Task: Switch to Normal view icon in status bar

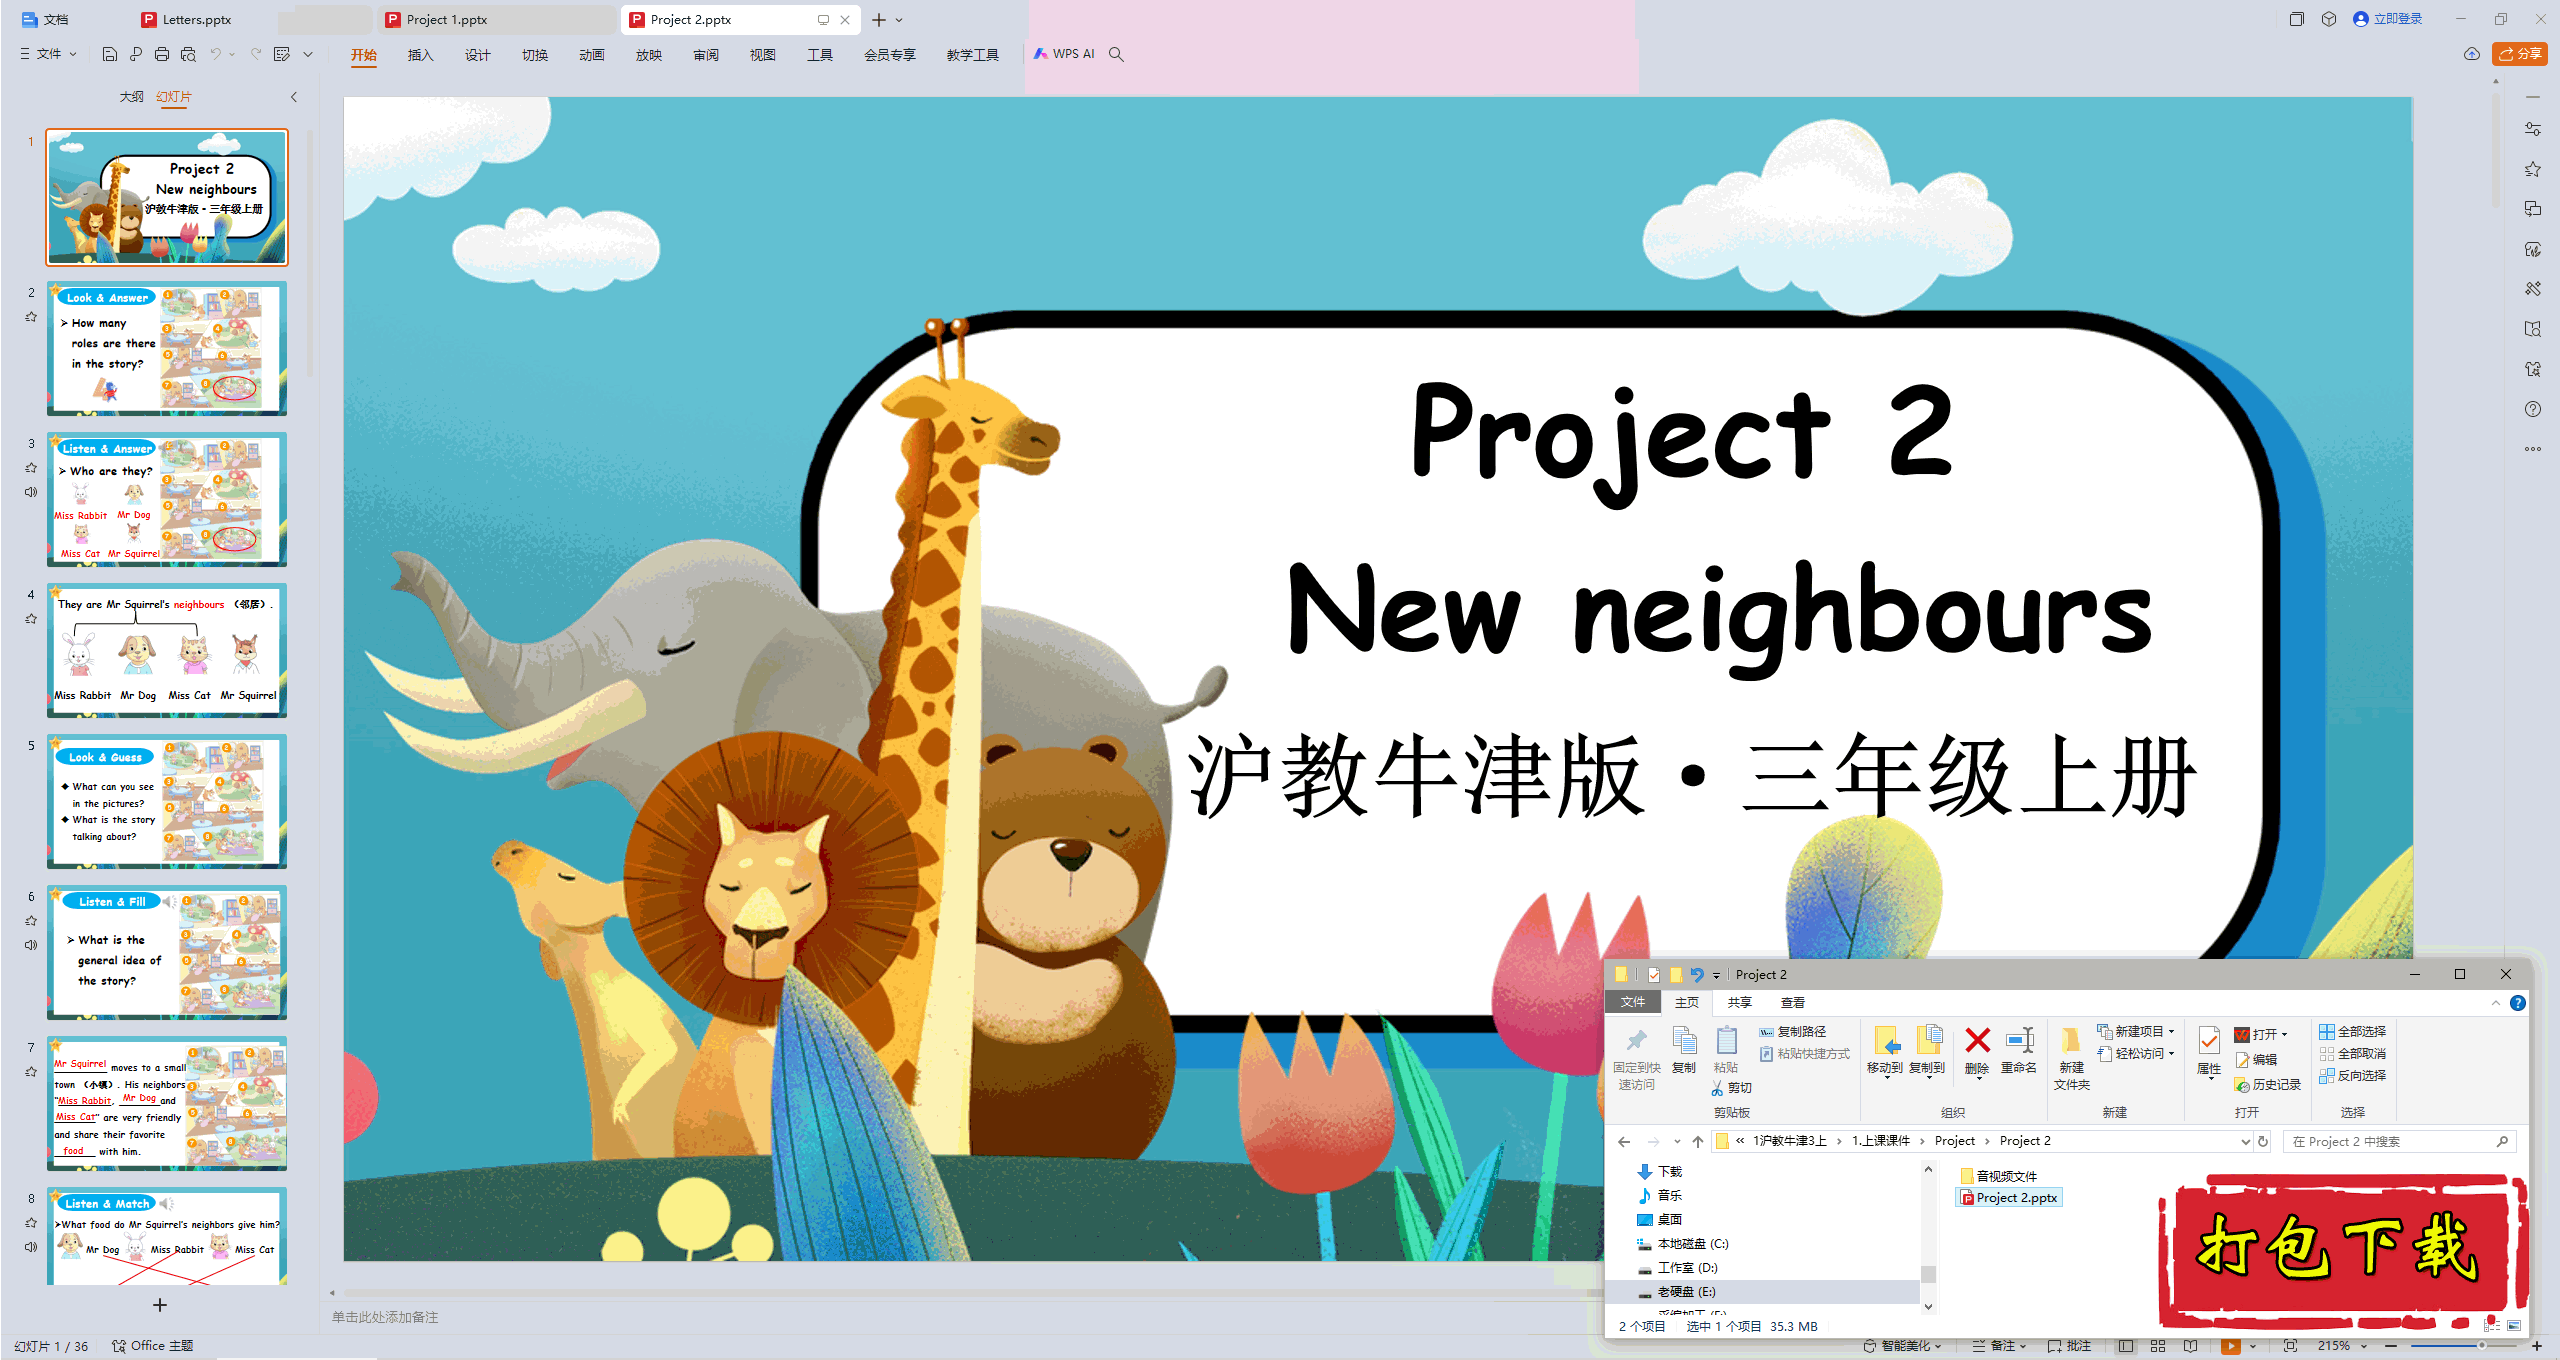Action: coord(2126,1346)
